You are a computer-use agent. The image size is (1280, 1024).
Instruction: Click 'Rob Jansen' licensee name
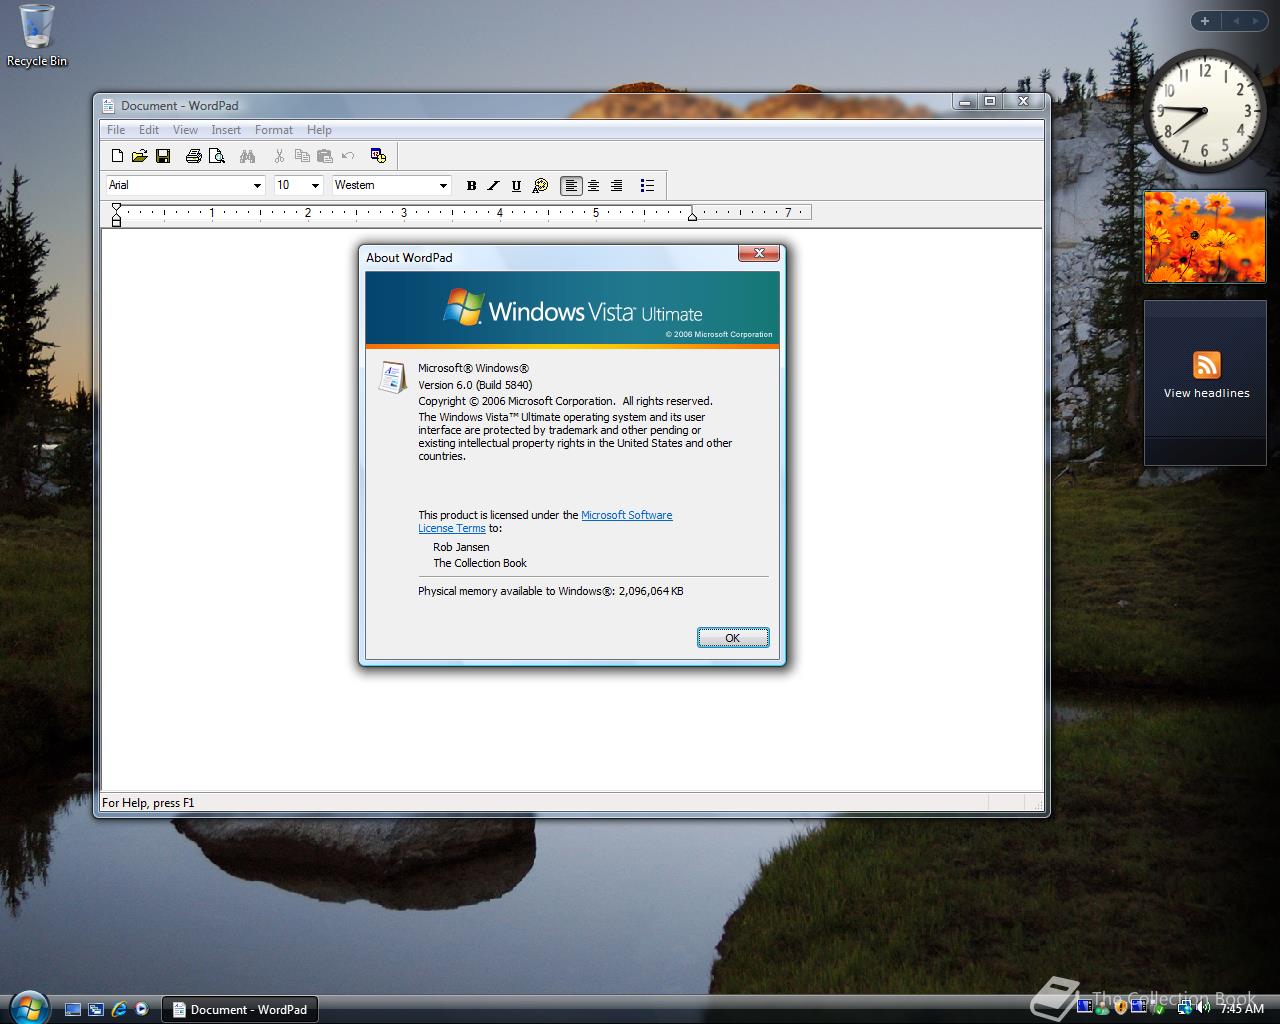[461, 547]
